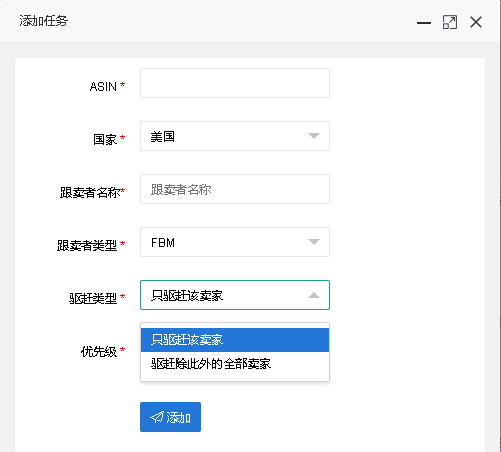Open the 国家 dropdown showing 美国
This screenshot has height=452, width=501.
(235, 136)
